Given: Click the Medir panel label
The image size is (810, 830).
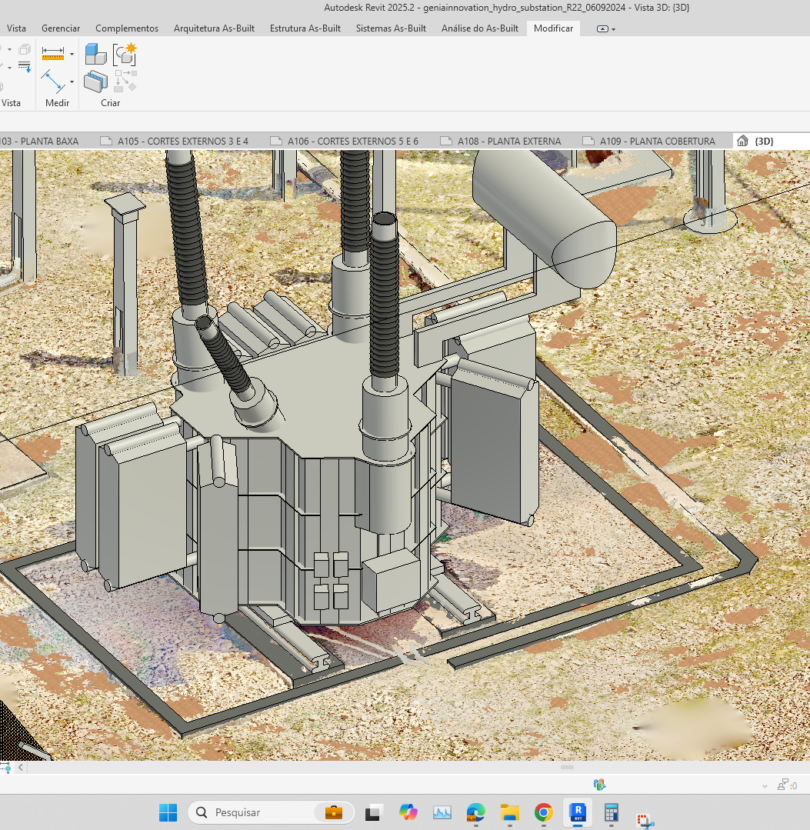Looking at the screenshot, I should (x=57, y=103).
